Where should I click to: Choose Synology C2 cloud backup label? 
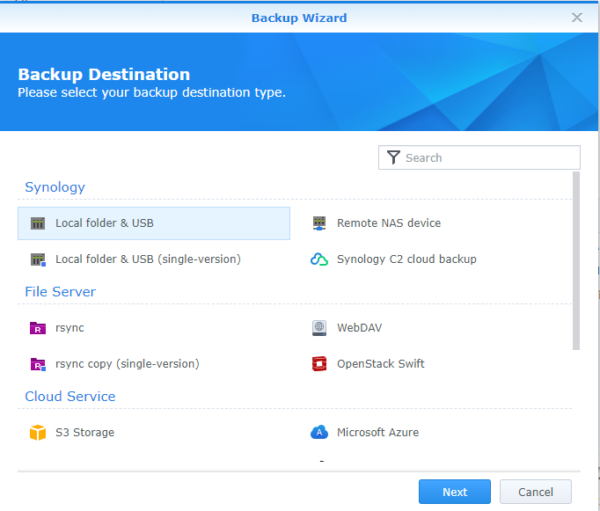[x=407, y=260]
